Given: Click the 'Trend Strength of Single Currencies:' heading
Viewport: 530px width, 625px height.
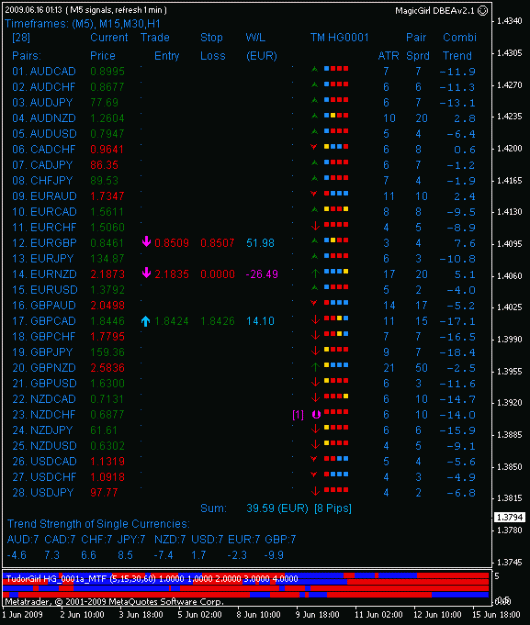Looking at the screenshot, I should coord(98,524).
